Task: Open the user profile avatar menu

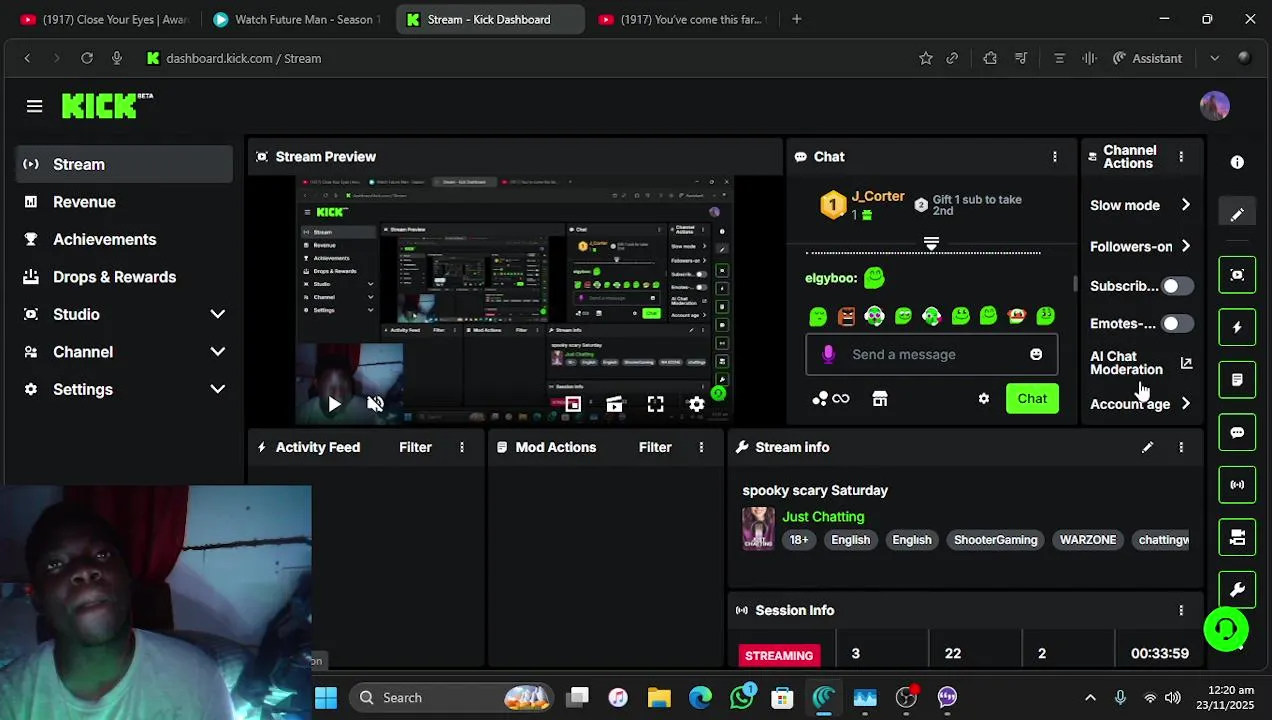Action: 1214,106
